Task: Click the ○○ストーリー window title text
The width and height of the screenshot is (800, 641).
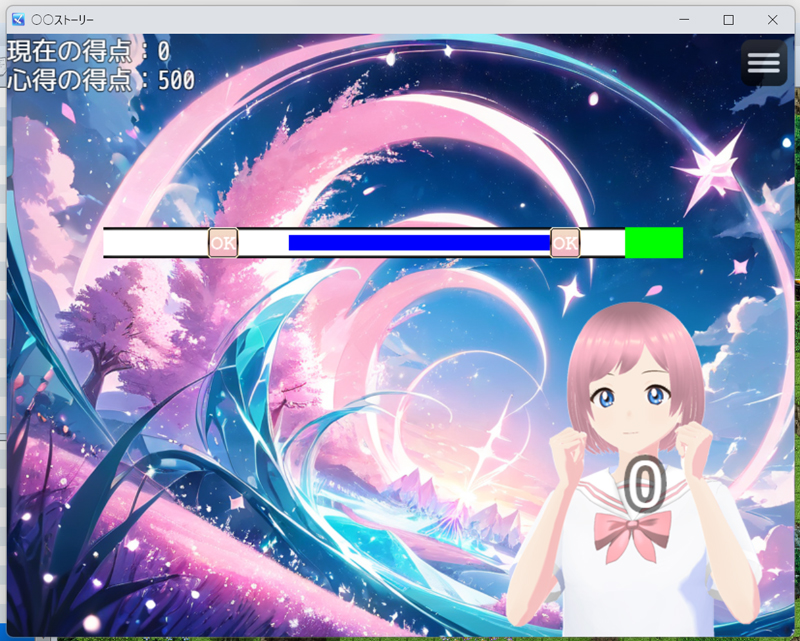Action: [64, 19]
